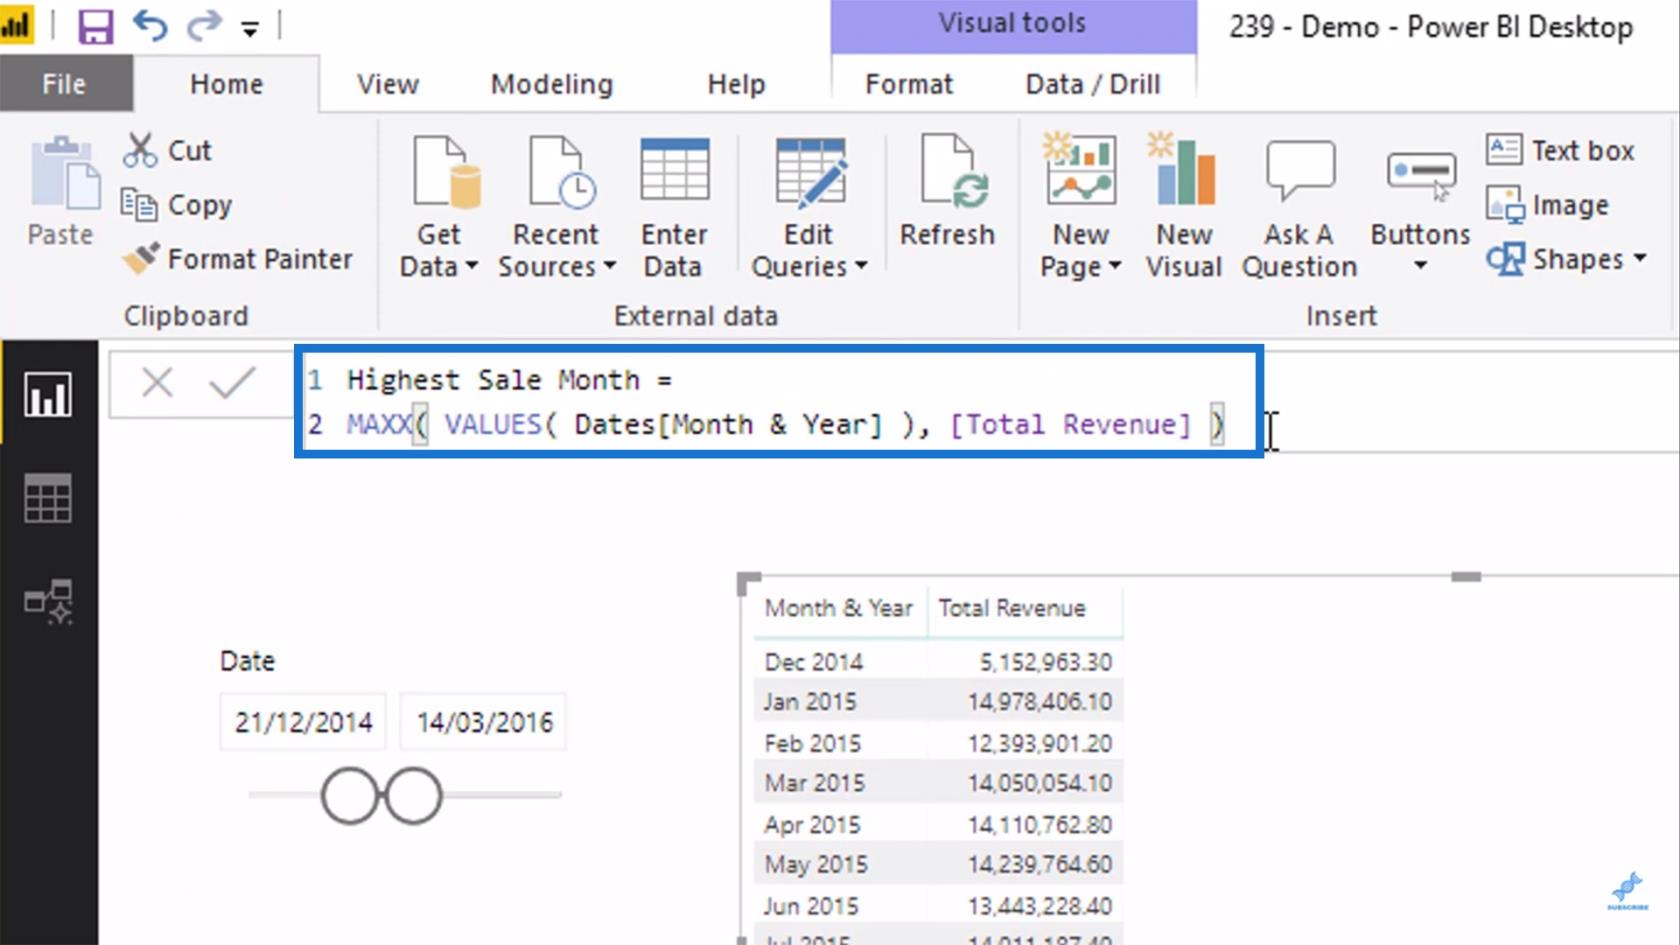Screen dimensions: 1680x945
Task: Click the New Page icon
Action: [x=1079, y=168]
